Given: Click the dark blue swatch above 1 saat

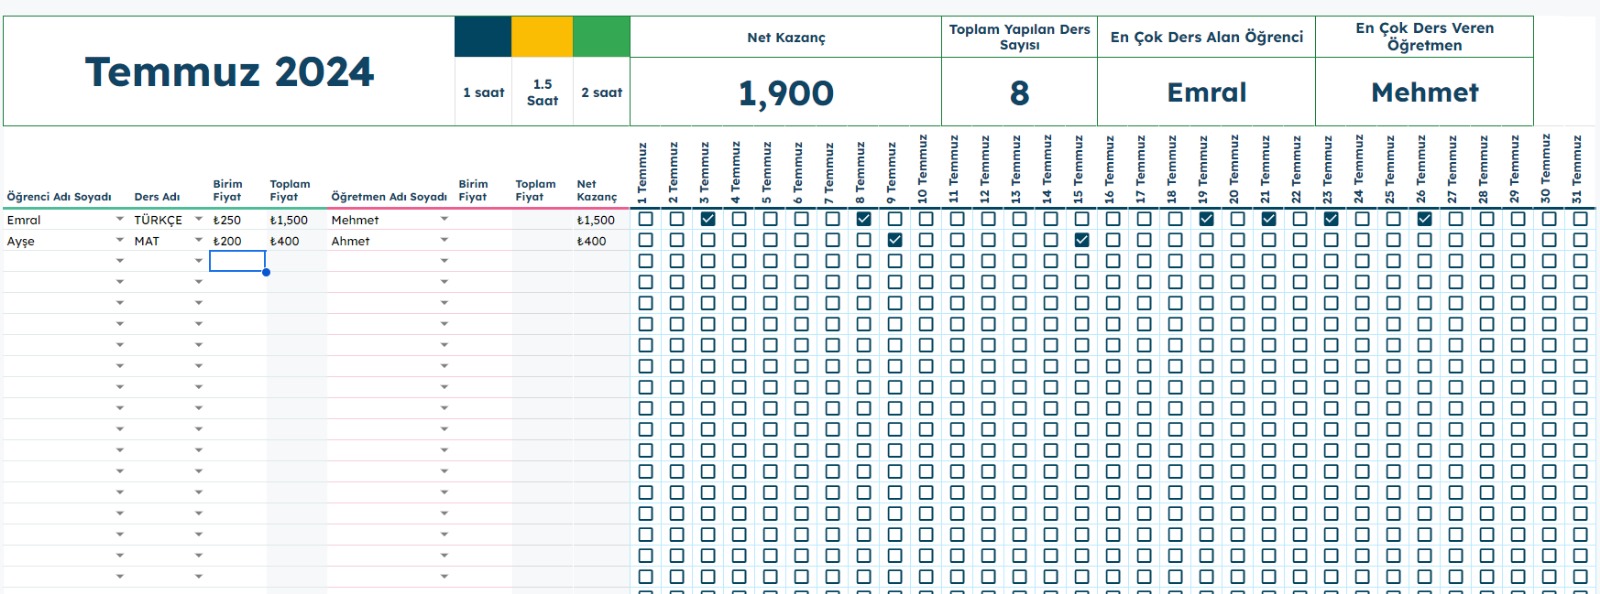Looking at the screenshot, I should click(x=483, y=37).
